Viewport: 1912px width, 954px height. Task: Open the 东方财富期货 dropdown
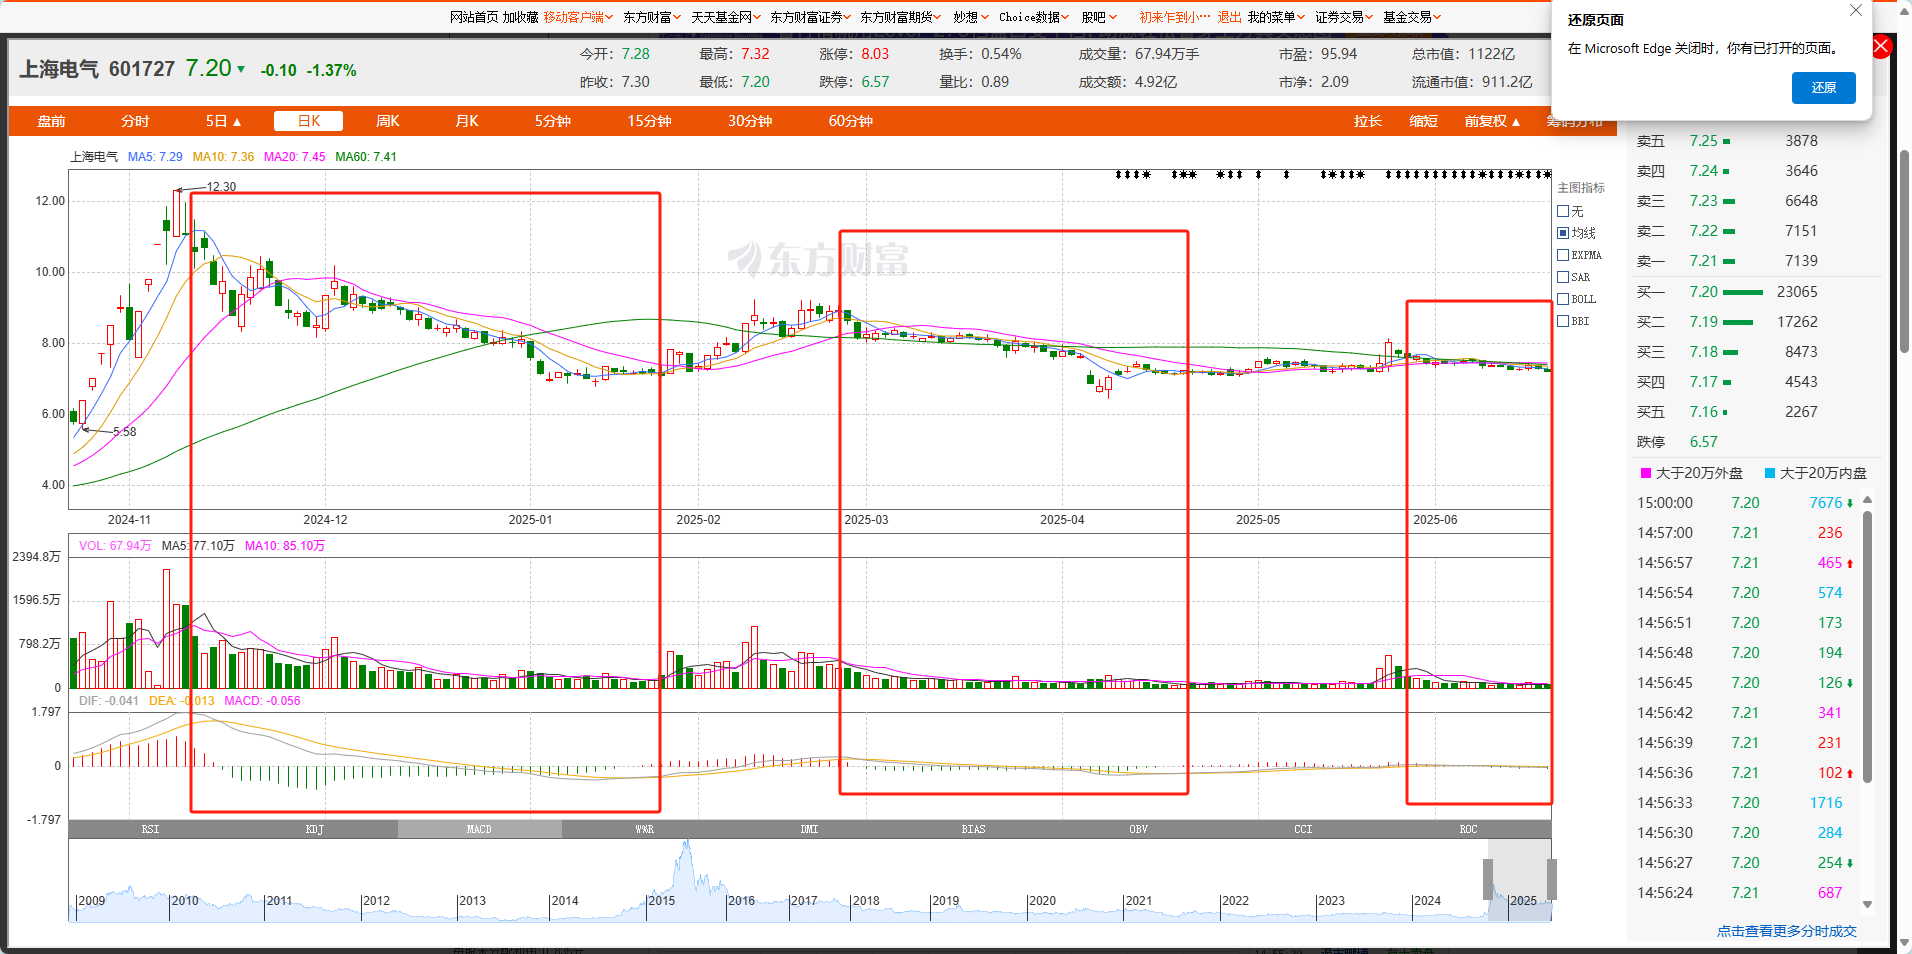click(x=900, y=17)
